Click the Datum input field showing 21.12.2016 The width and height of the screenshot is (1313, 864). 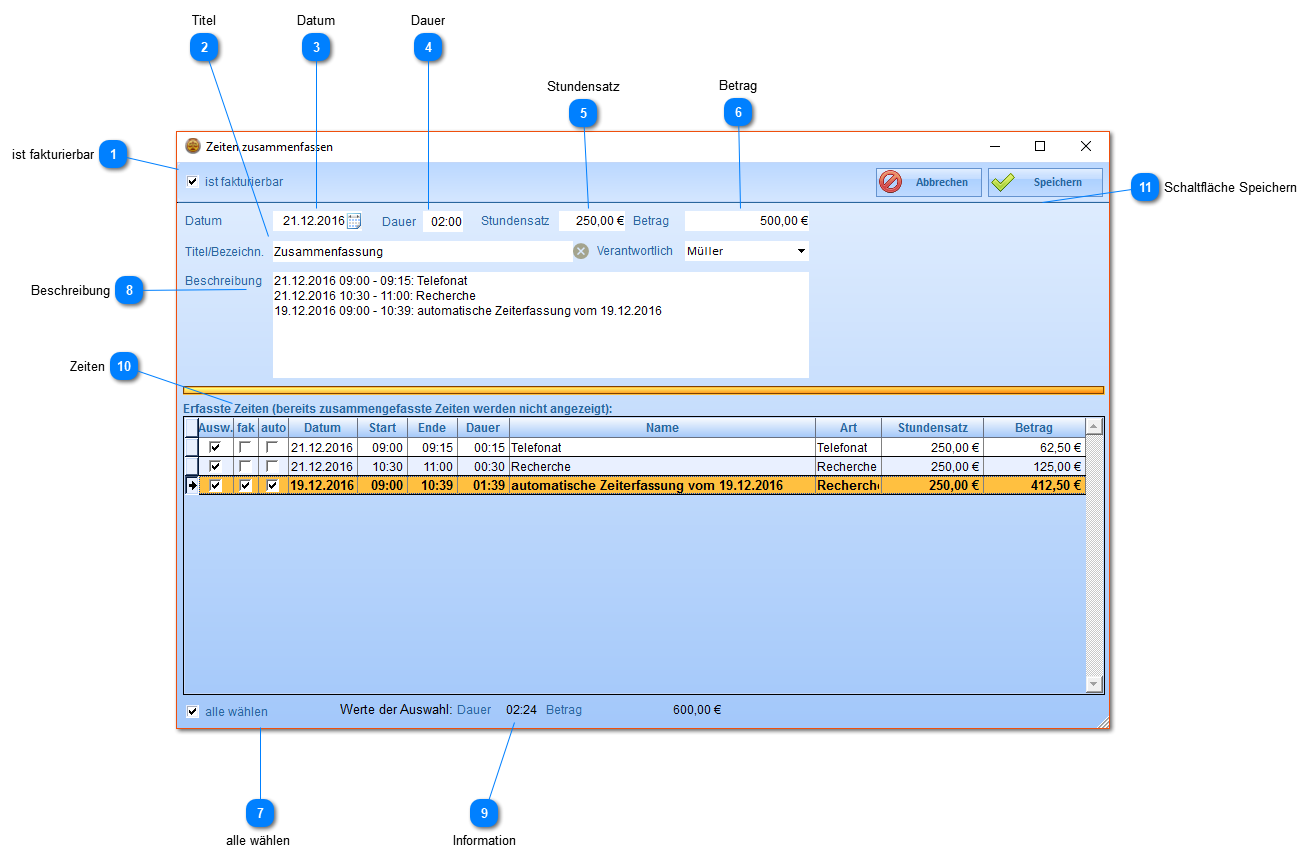click(x=309, y=221)
